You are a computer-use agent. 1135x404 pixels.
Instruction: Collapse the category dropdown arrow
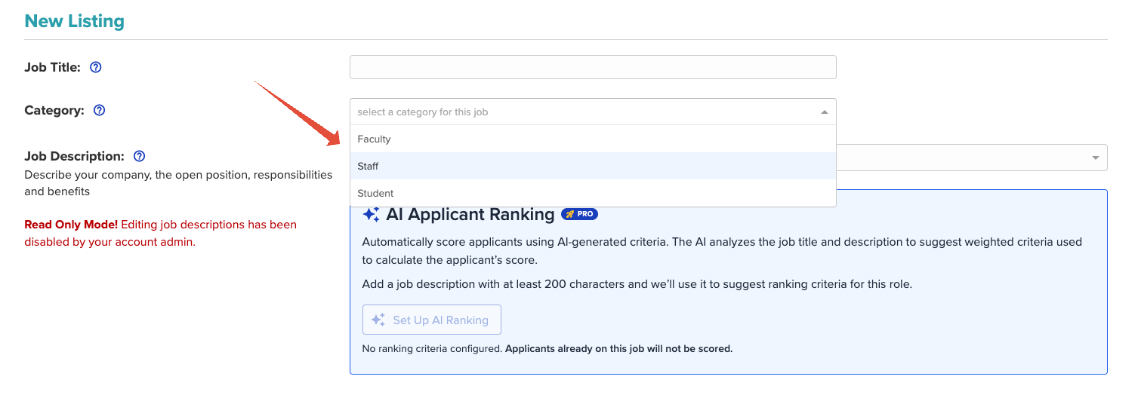(x=824, y=112)
